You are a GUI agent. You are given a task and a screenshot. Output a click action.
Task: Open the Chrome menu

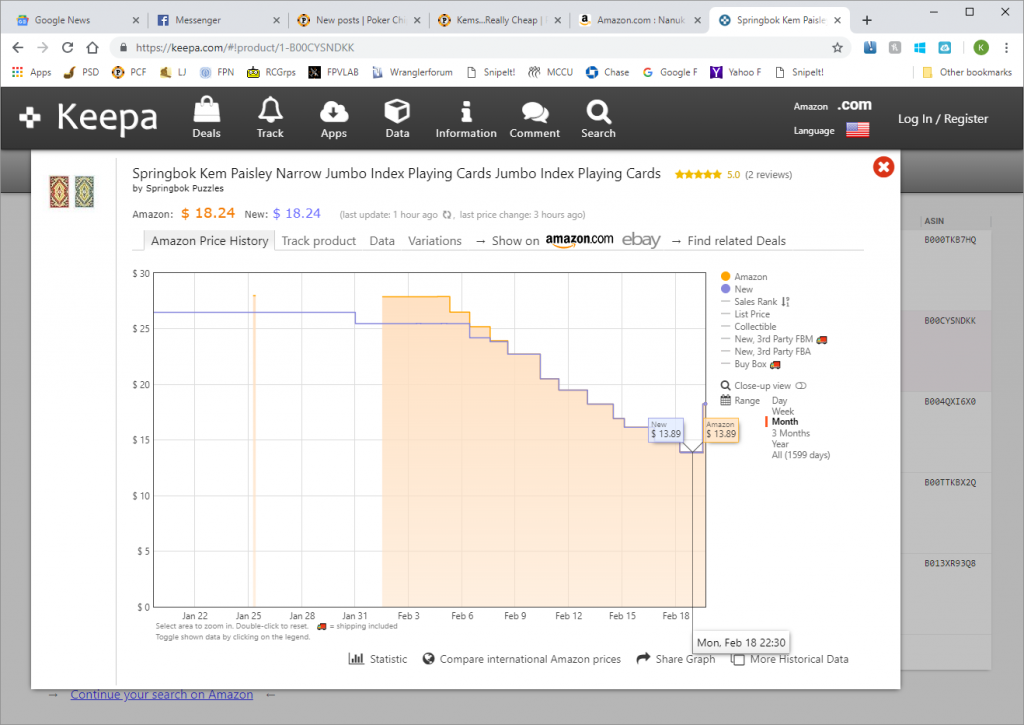1006,48
